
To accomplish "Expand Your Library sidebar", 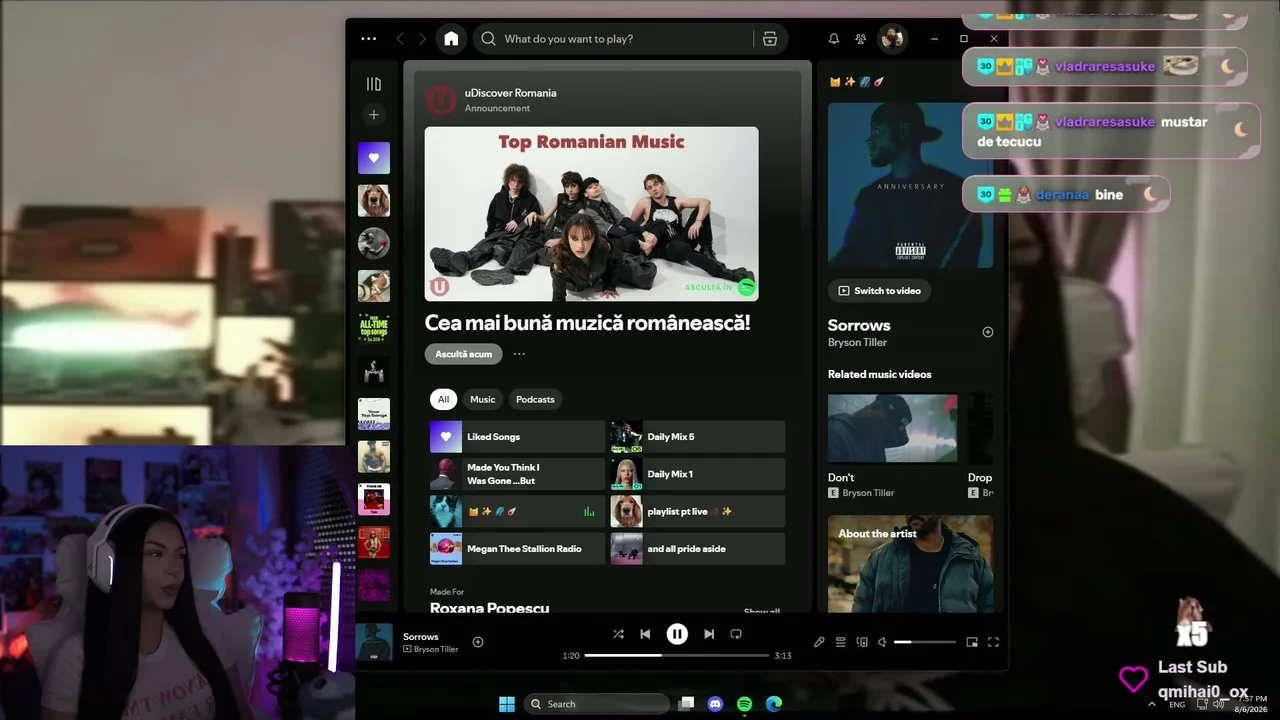I will (x=374, y=85).
